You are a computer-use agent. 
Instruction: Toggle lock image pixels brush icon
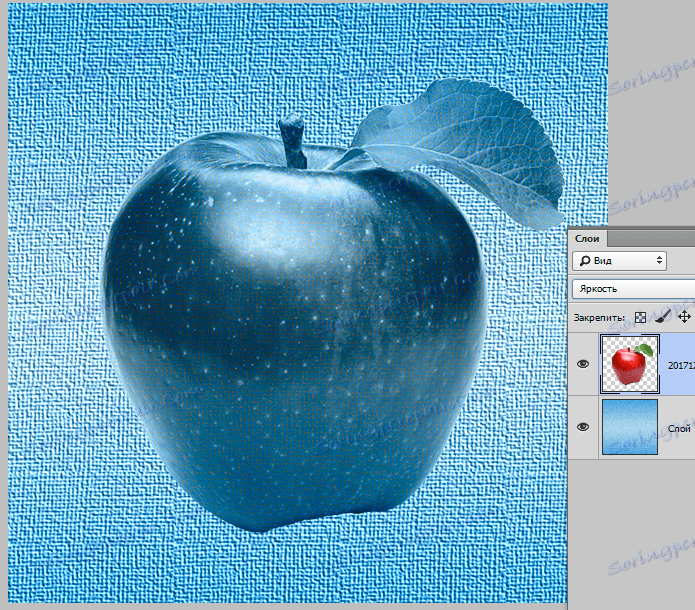(x=662, y=317)
